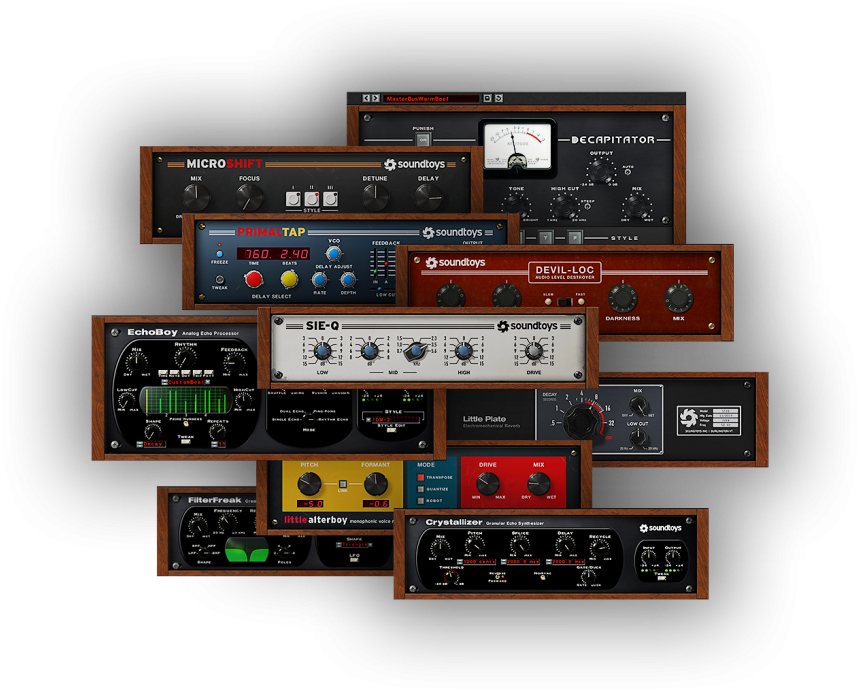Click the EchoBoy Feedback knob
The height and width of the screenshot is (690, 858).
pos(234,362)
